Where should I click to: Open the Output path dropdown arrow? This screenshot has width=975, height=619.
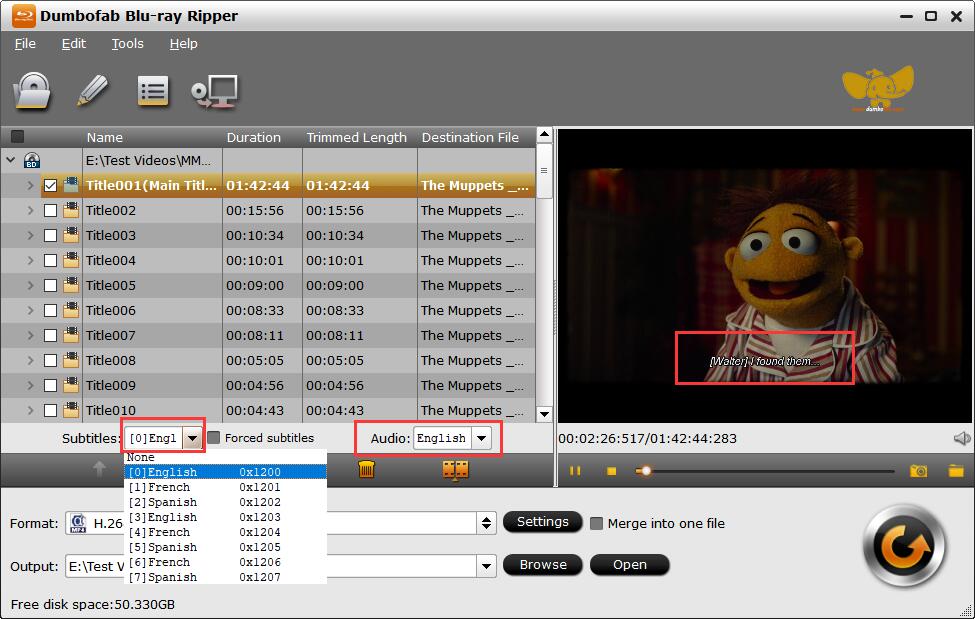(486, 566)
